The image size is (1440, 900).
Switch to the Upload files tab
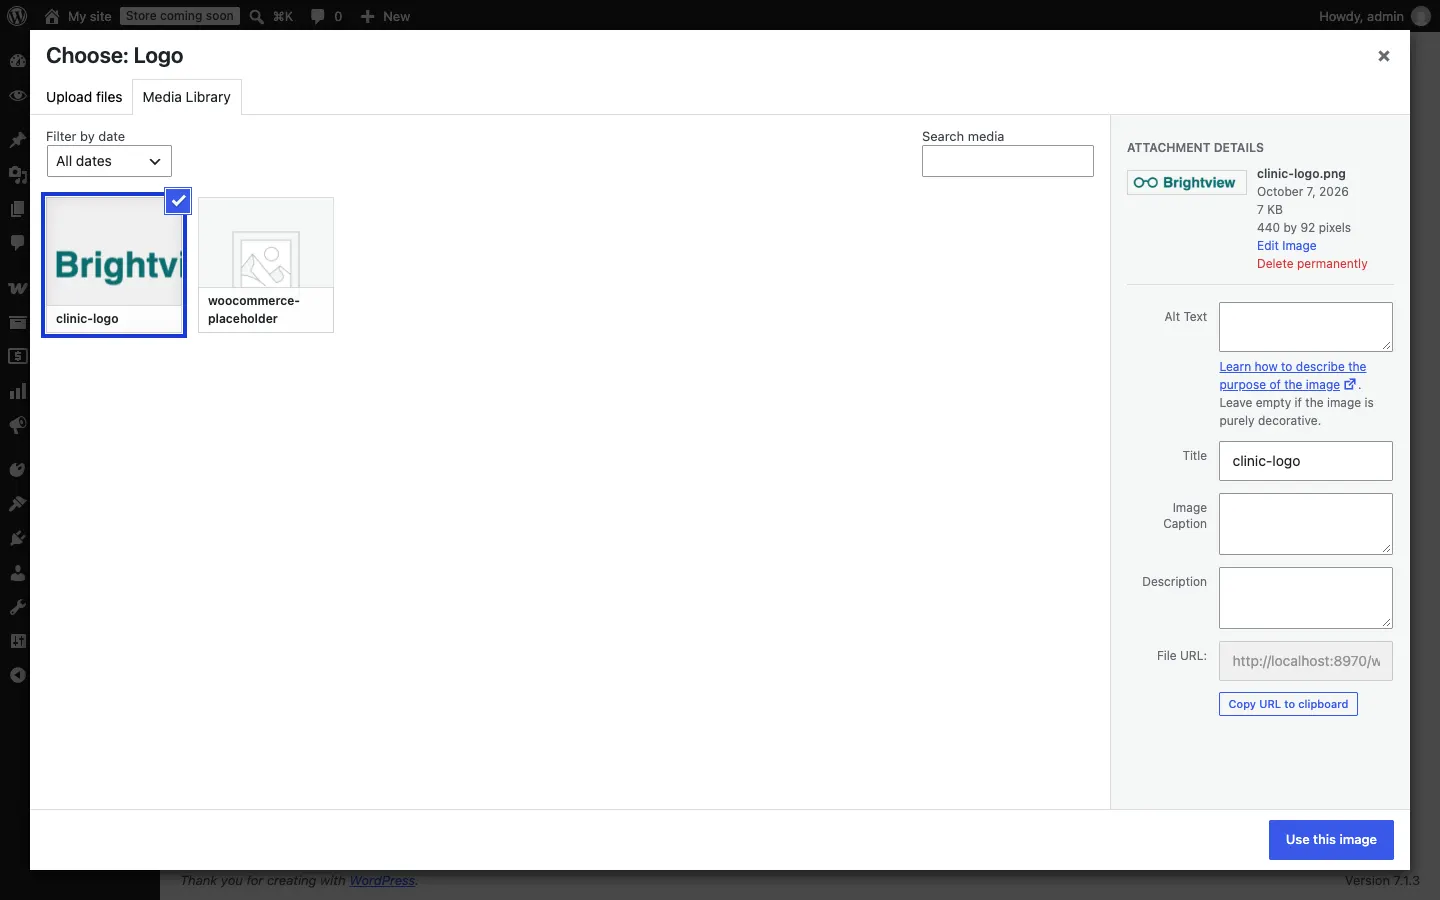[x=84, y=97]
